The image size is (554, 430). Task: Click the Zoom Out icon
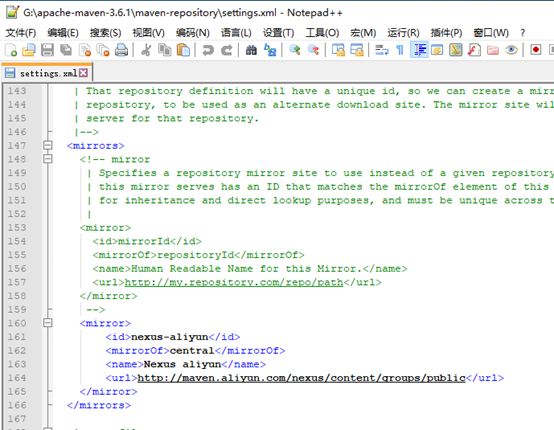click(313, 50)
